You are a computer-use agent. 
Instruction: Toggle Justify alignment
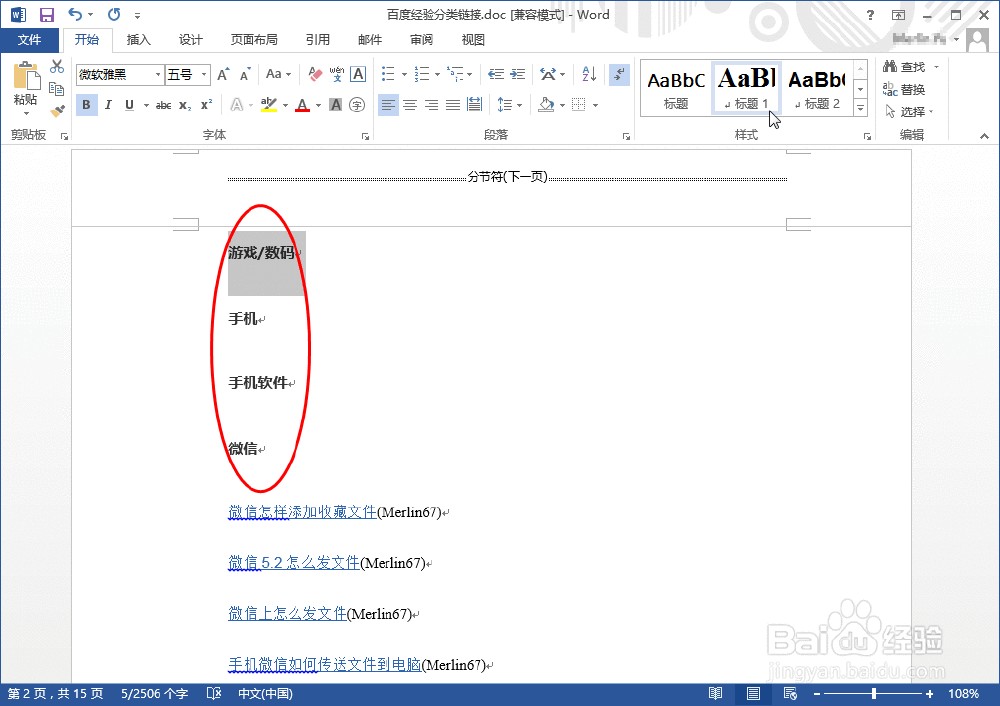(453, 105)
